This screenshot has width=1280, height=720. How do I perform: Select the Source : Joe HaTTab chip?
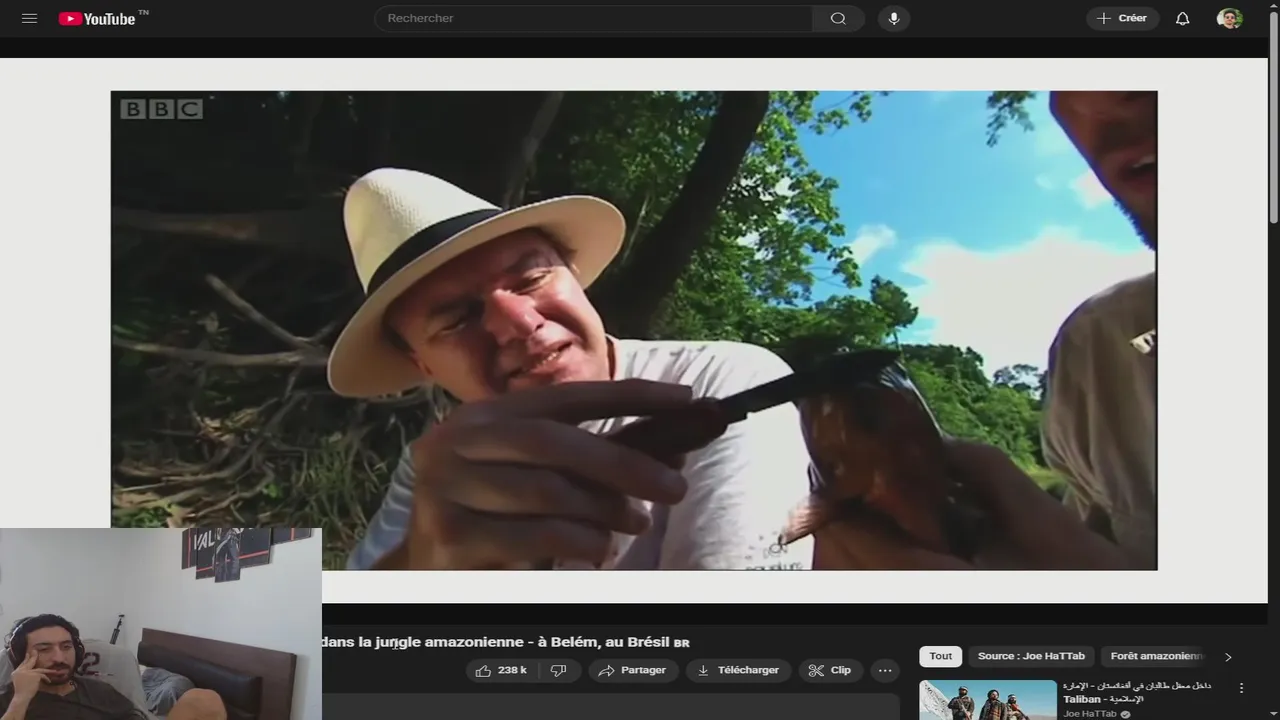(1031, 656)
